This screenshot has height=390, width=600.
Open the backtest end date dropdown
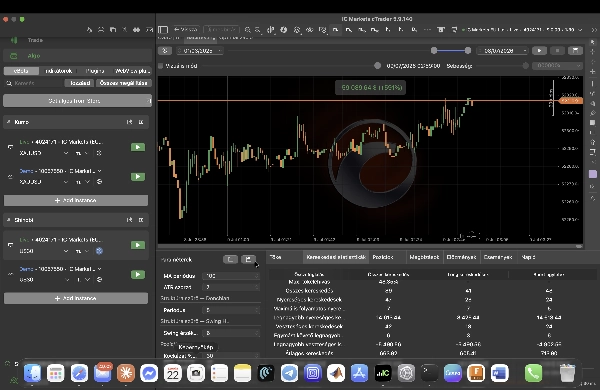(x=502, y=51)
